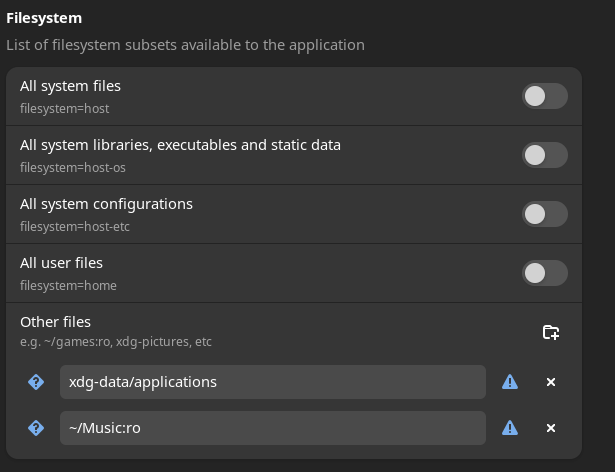Viewport: 615px width, 472px height.
Task: Edit the xdg-data/applications path field
Action: tap(272, 382)
